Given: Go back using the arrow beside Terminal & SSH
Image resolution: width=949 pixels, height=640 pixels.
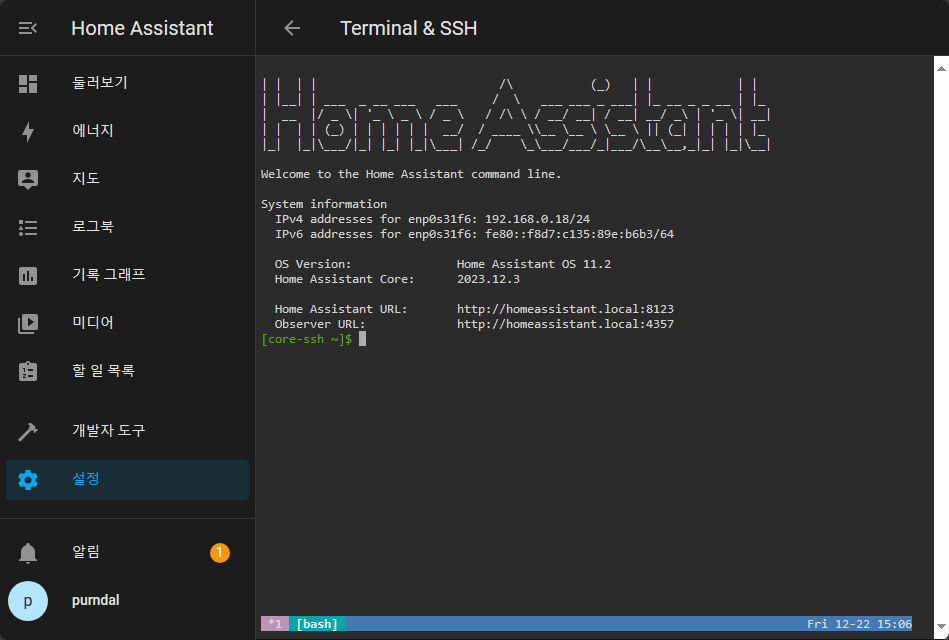Looking at the screenshot, I should pyautogui.click(x=292, y=28).
